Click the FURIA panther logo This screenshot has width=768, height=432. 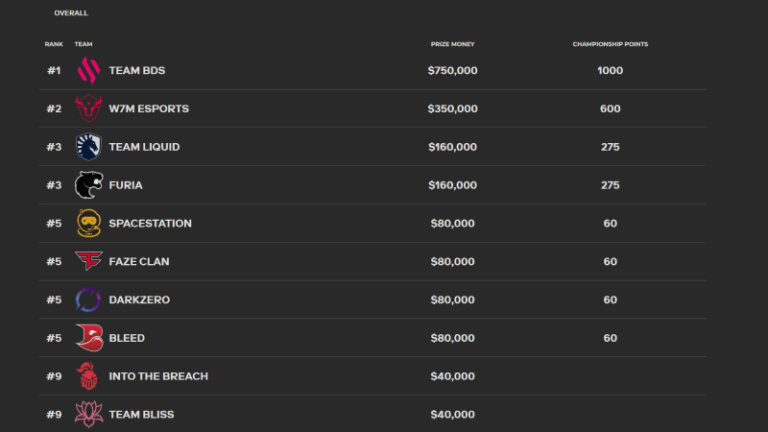pyautogui.click(x=88, y=185)
